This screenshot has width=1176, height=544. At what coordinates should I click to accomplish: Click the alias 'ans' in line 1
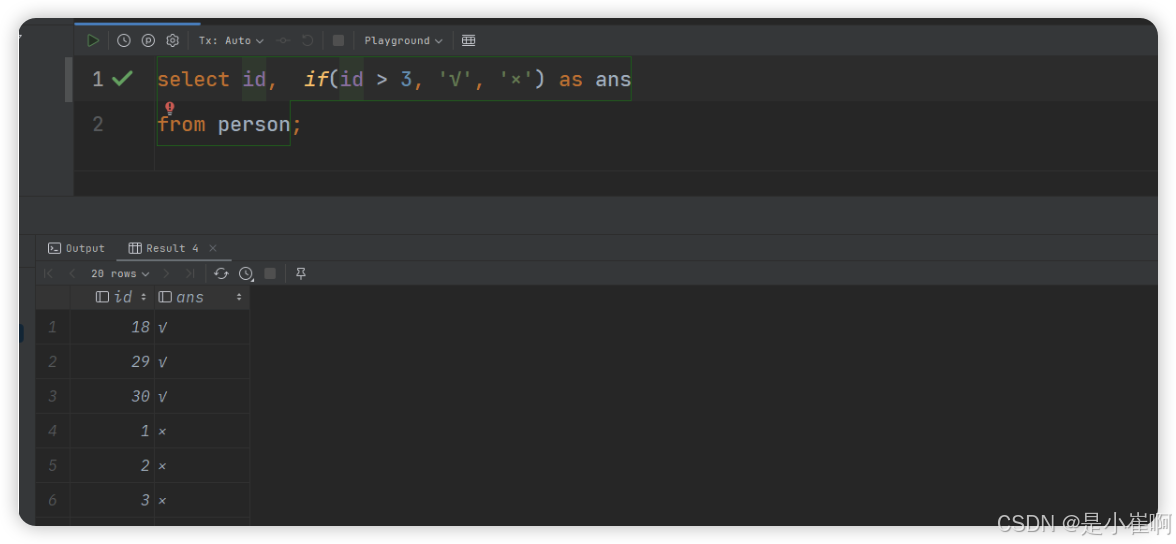click(614, 80)
